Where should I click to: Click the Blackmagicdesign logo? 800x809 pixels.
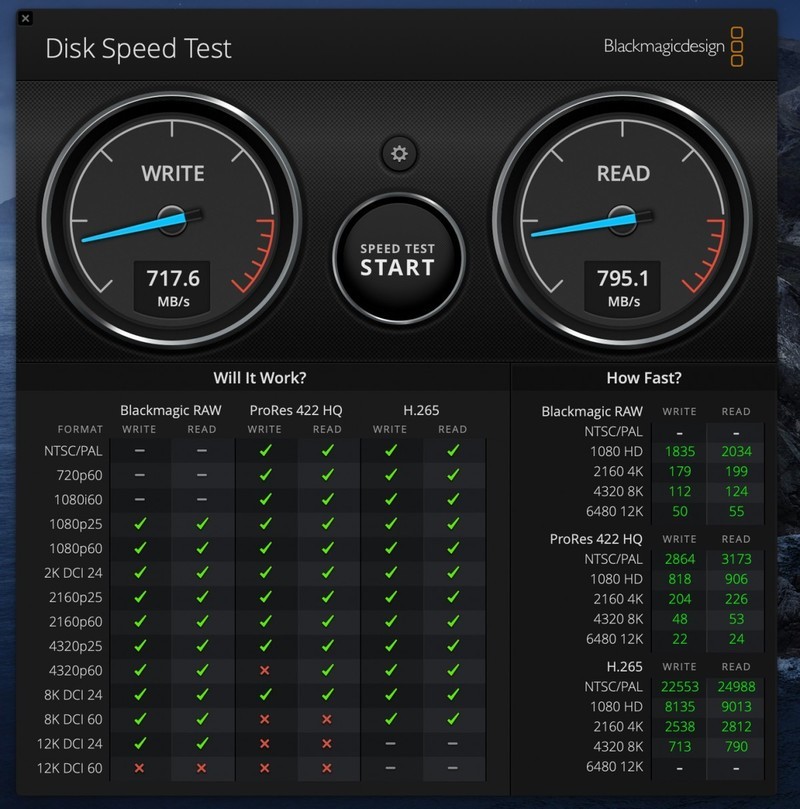click(673, 47)
